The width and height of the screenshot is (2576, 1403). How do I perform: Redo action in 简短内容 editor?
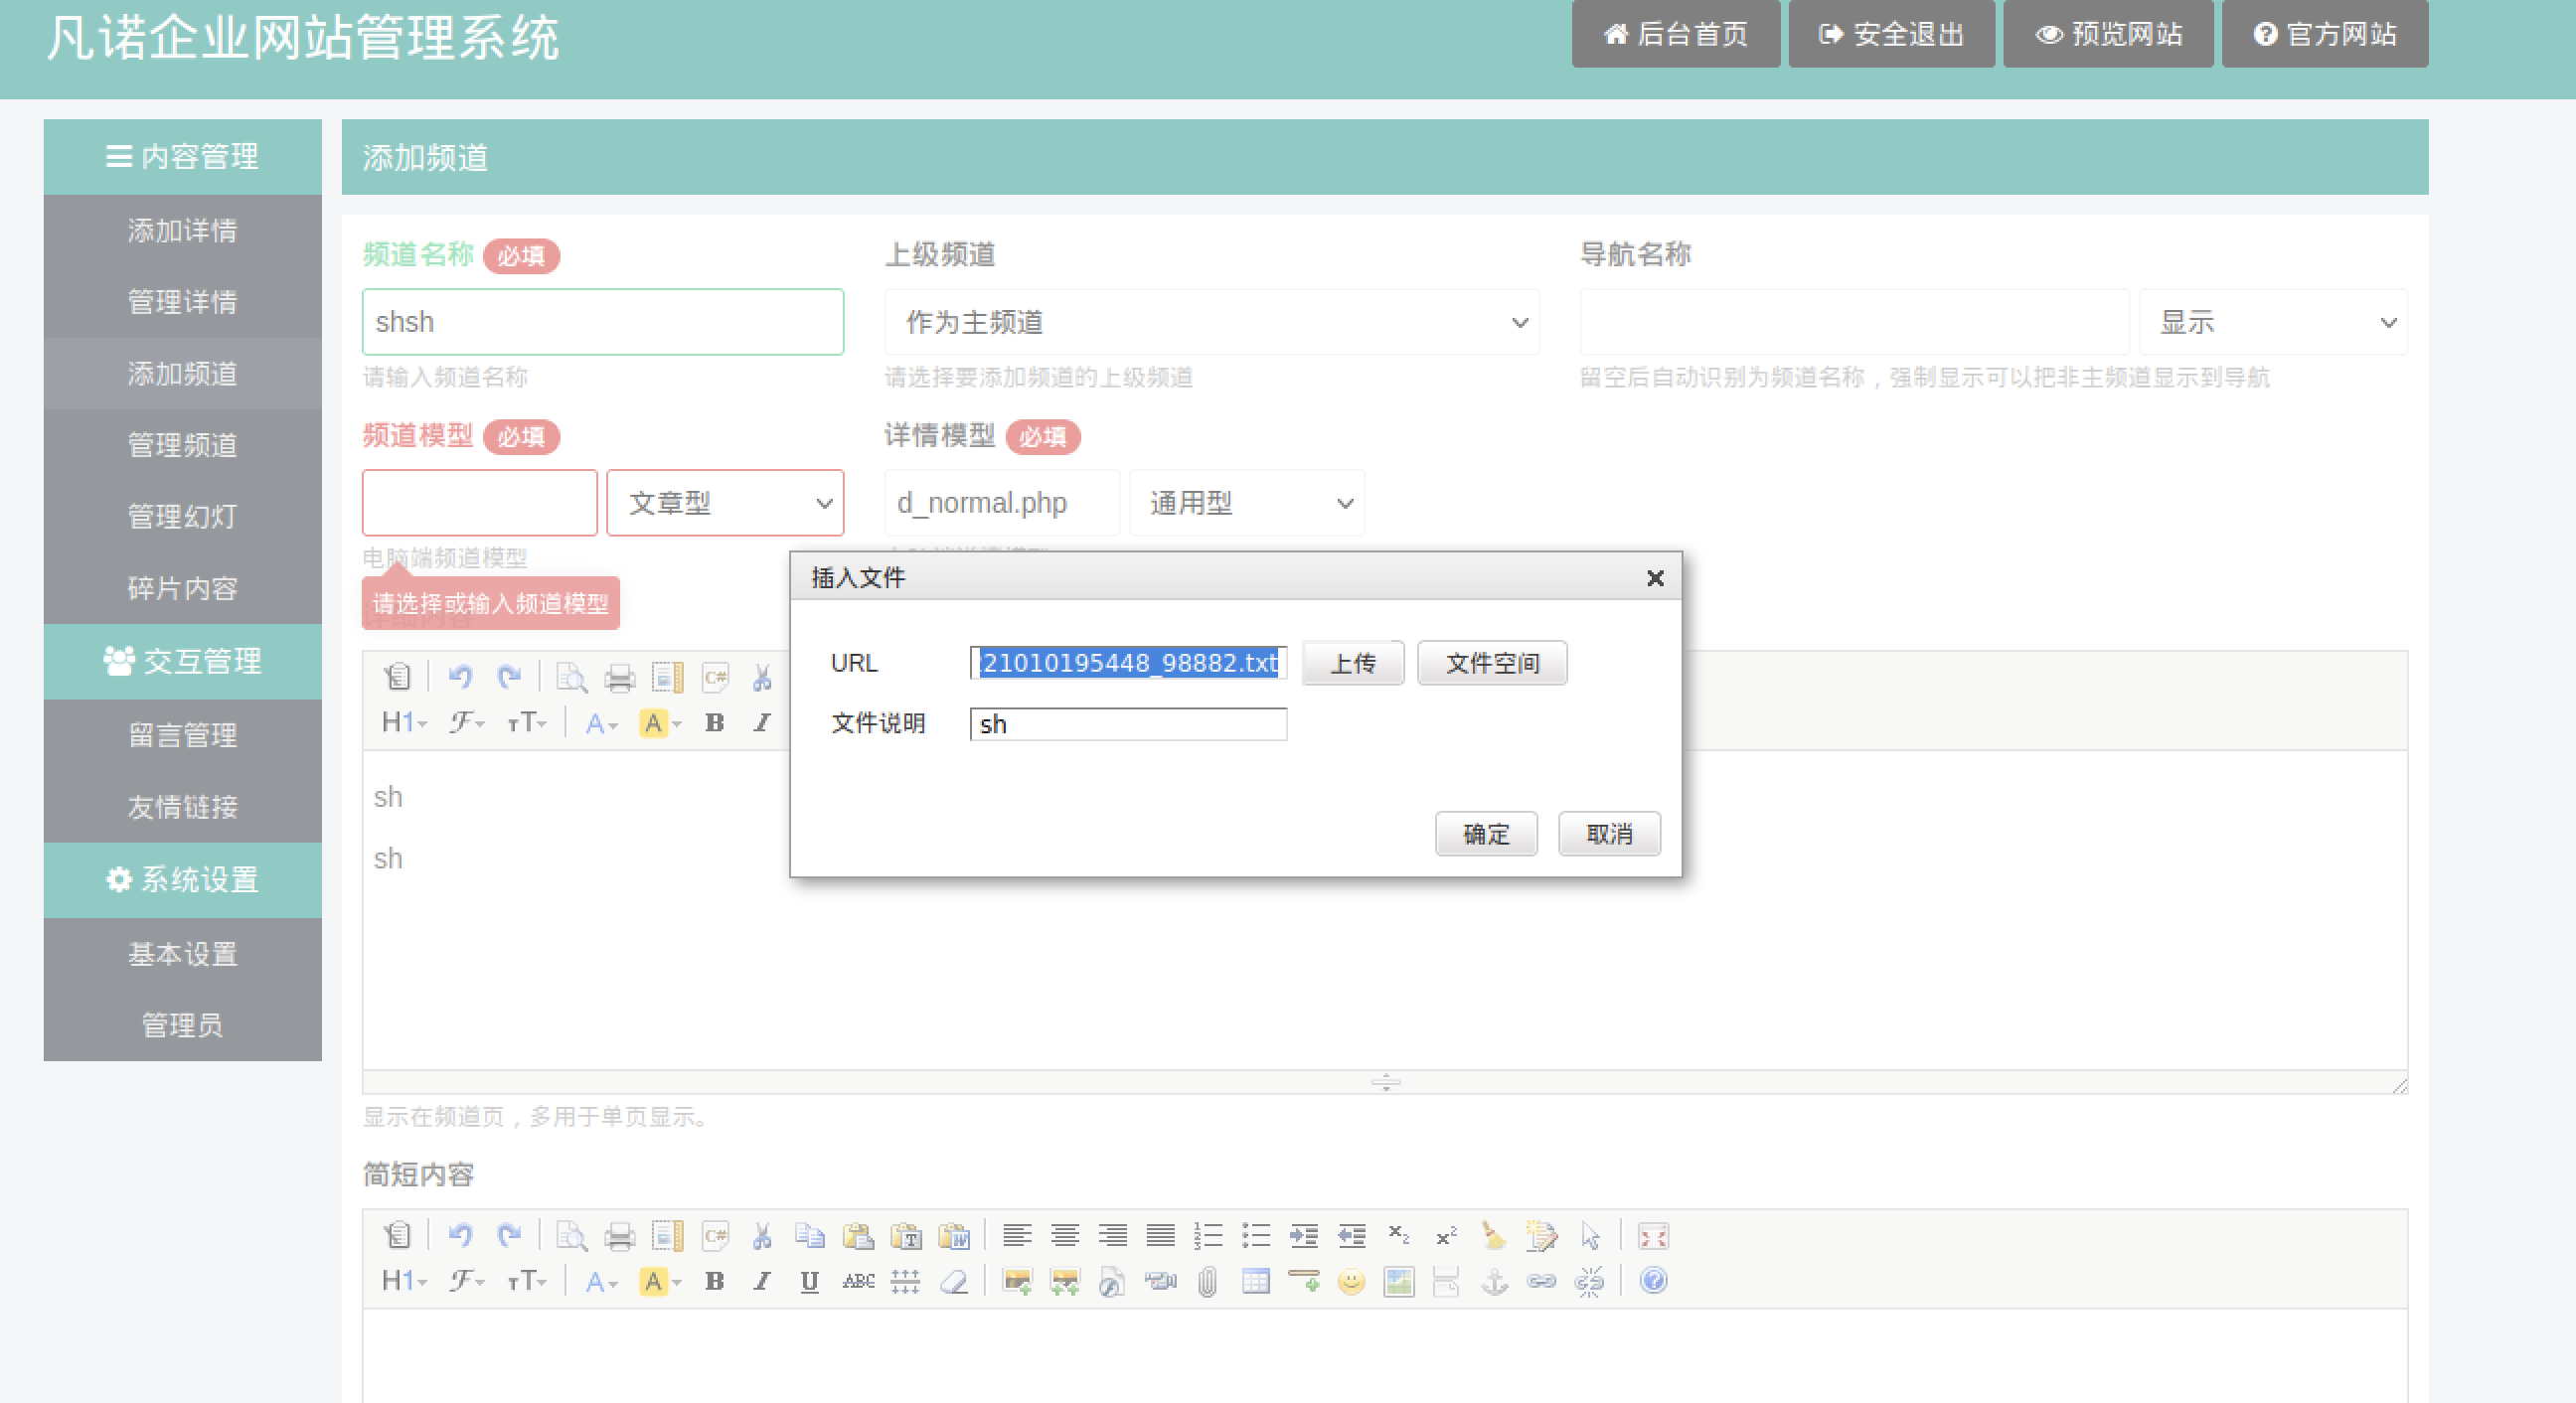pyautogui.click(x=509, y=1236)
